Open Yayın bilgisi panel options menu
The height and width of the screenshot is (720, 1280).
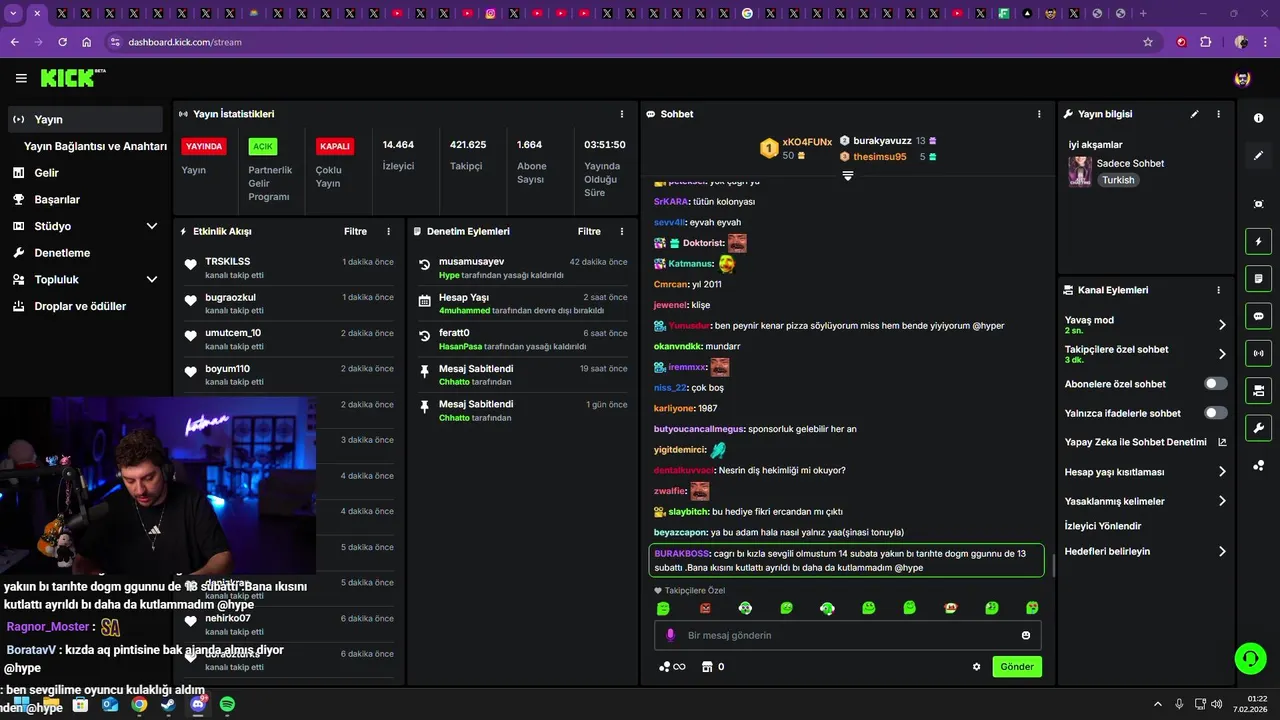[1218, 114]
